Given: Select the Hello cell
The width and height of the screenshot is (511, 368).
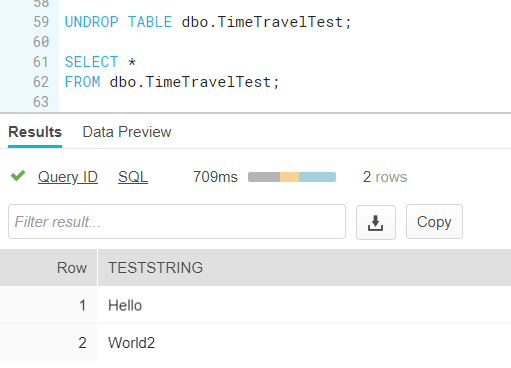Looking at the screenshot, I should pyautogui.click(x=125, y=305).
